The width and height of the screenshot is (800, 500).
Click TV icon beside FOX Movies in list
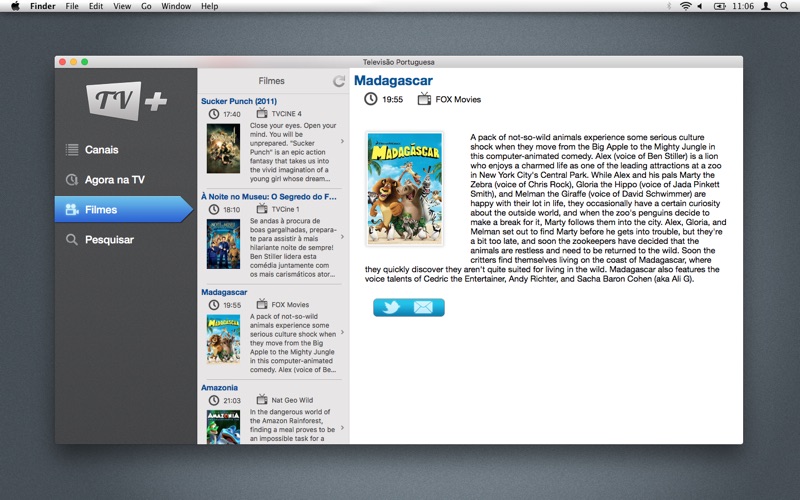tap(262, 304)
